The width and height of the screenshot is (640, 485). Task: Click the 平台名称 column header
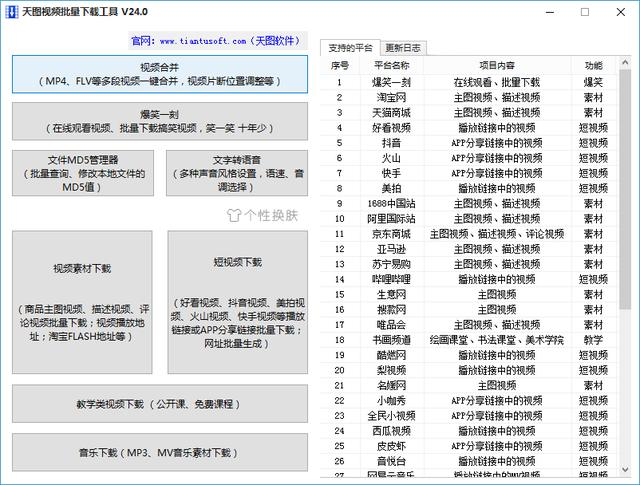click(391, 65)
